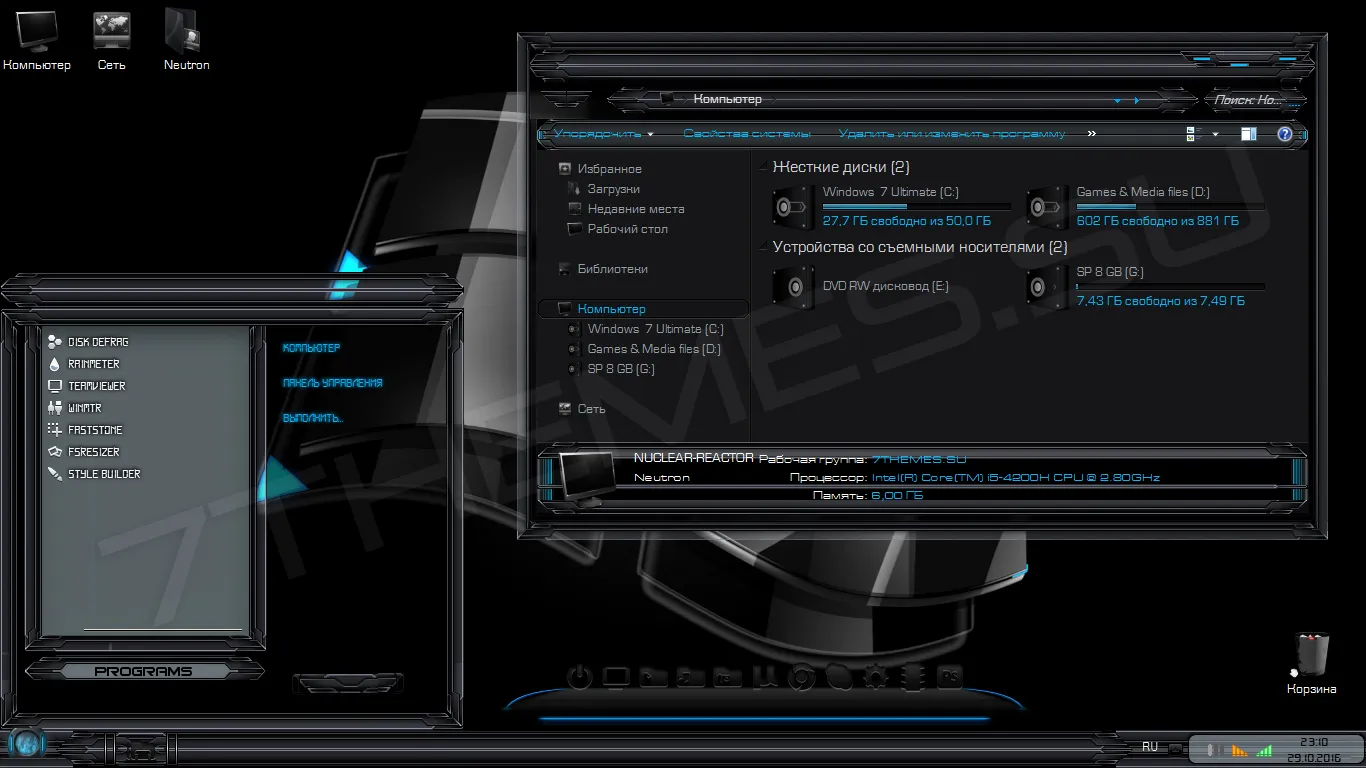Click Выполнить... in start menu
Screen dimensions: 1366x768
[x=312, y=418]
